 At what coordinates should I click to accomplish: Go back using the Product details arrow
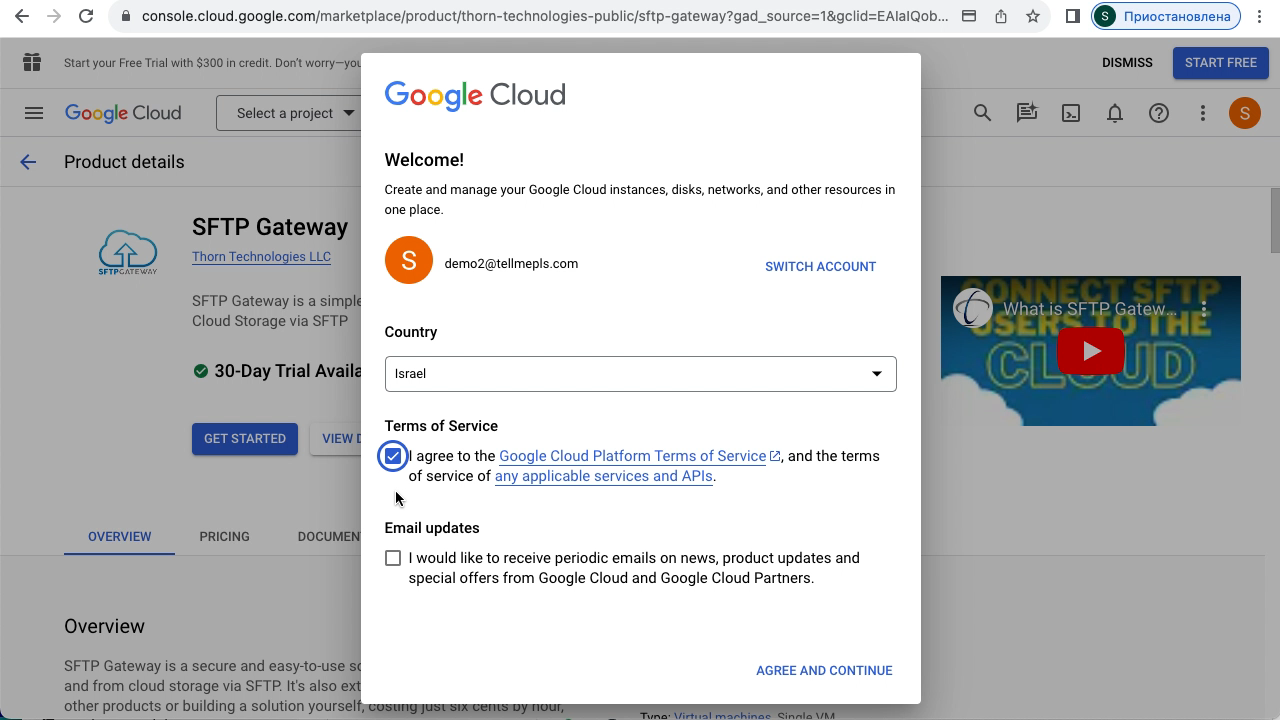(x=28, y=162)
